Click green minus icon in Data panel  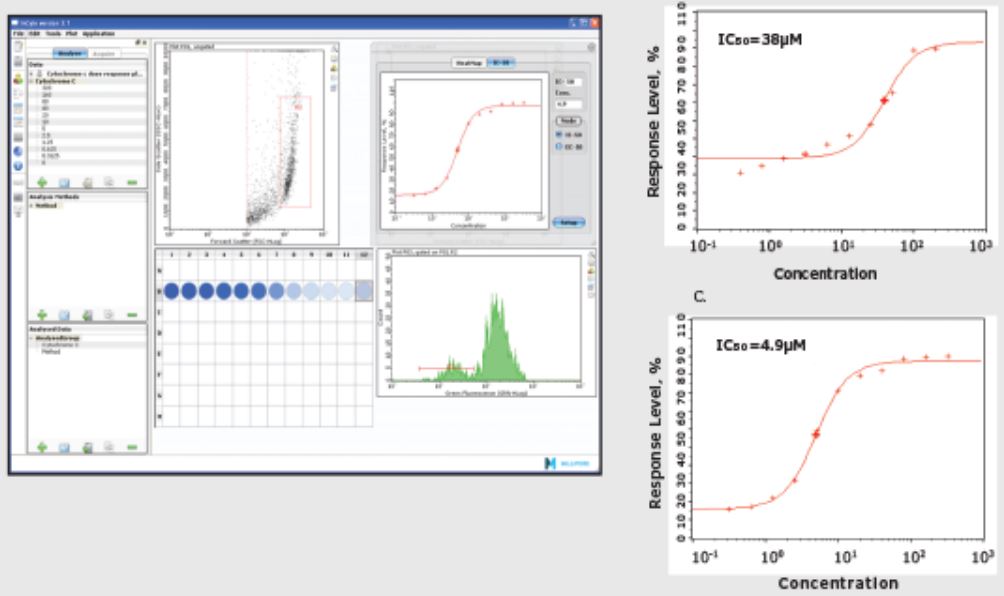132,182
